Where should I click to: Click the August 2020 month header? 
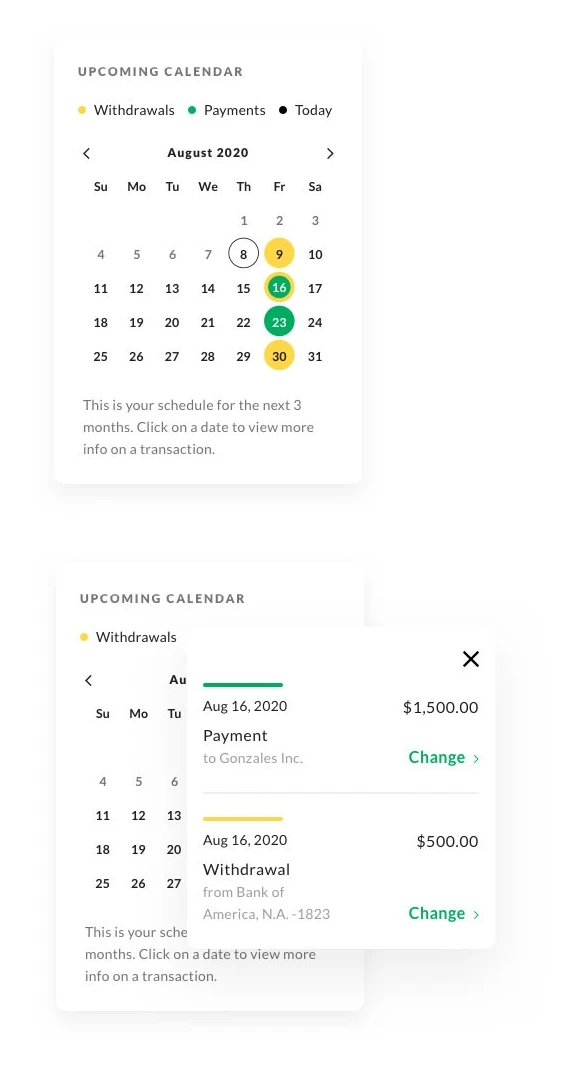point(207,152)
